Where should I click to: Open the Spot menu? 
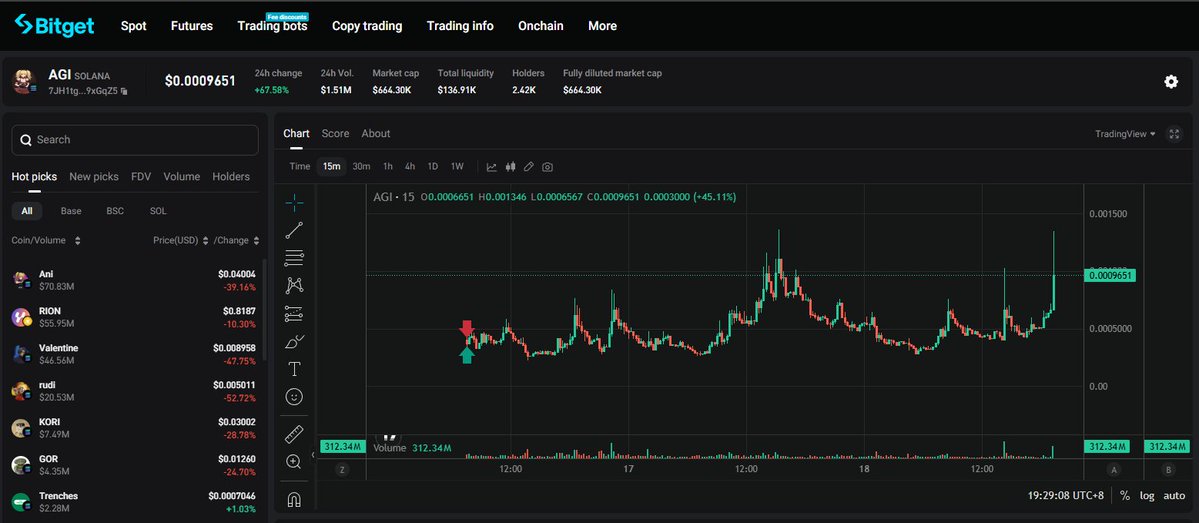133,26
